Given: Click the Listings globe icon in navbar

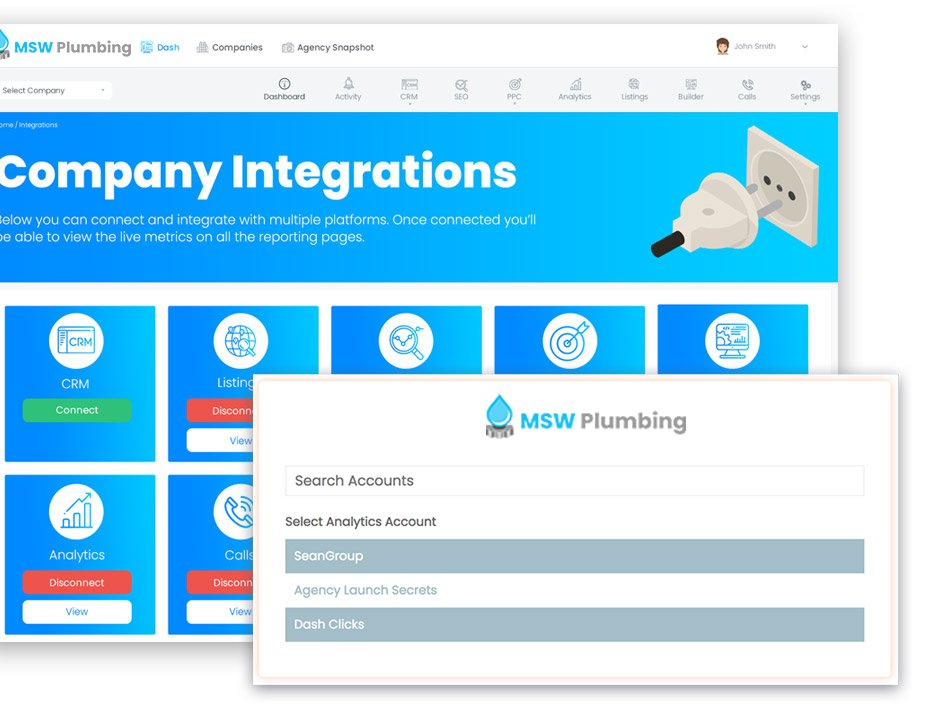Looking at the screenshot, I should (634, 85).
